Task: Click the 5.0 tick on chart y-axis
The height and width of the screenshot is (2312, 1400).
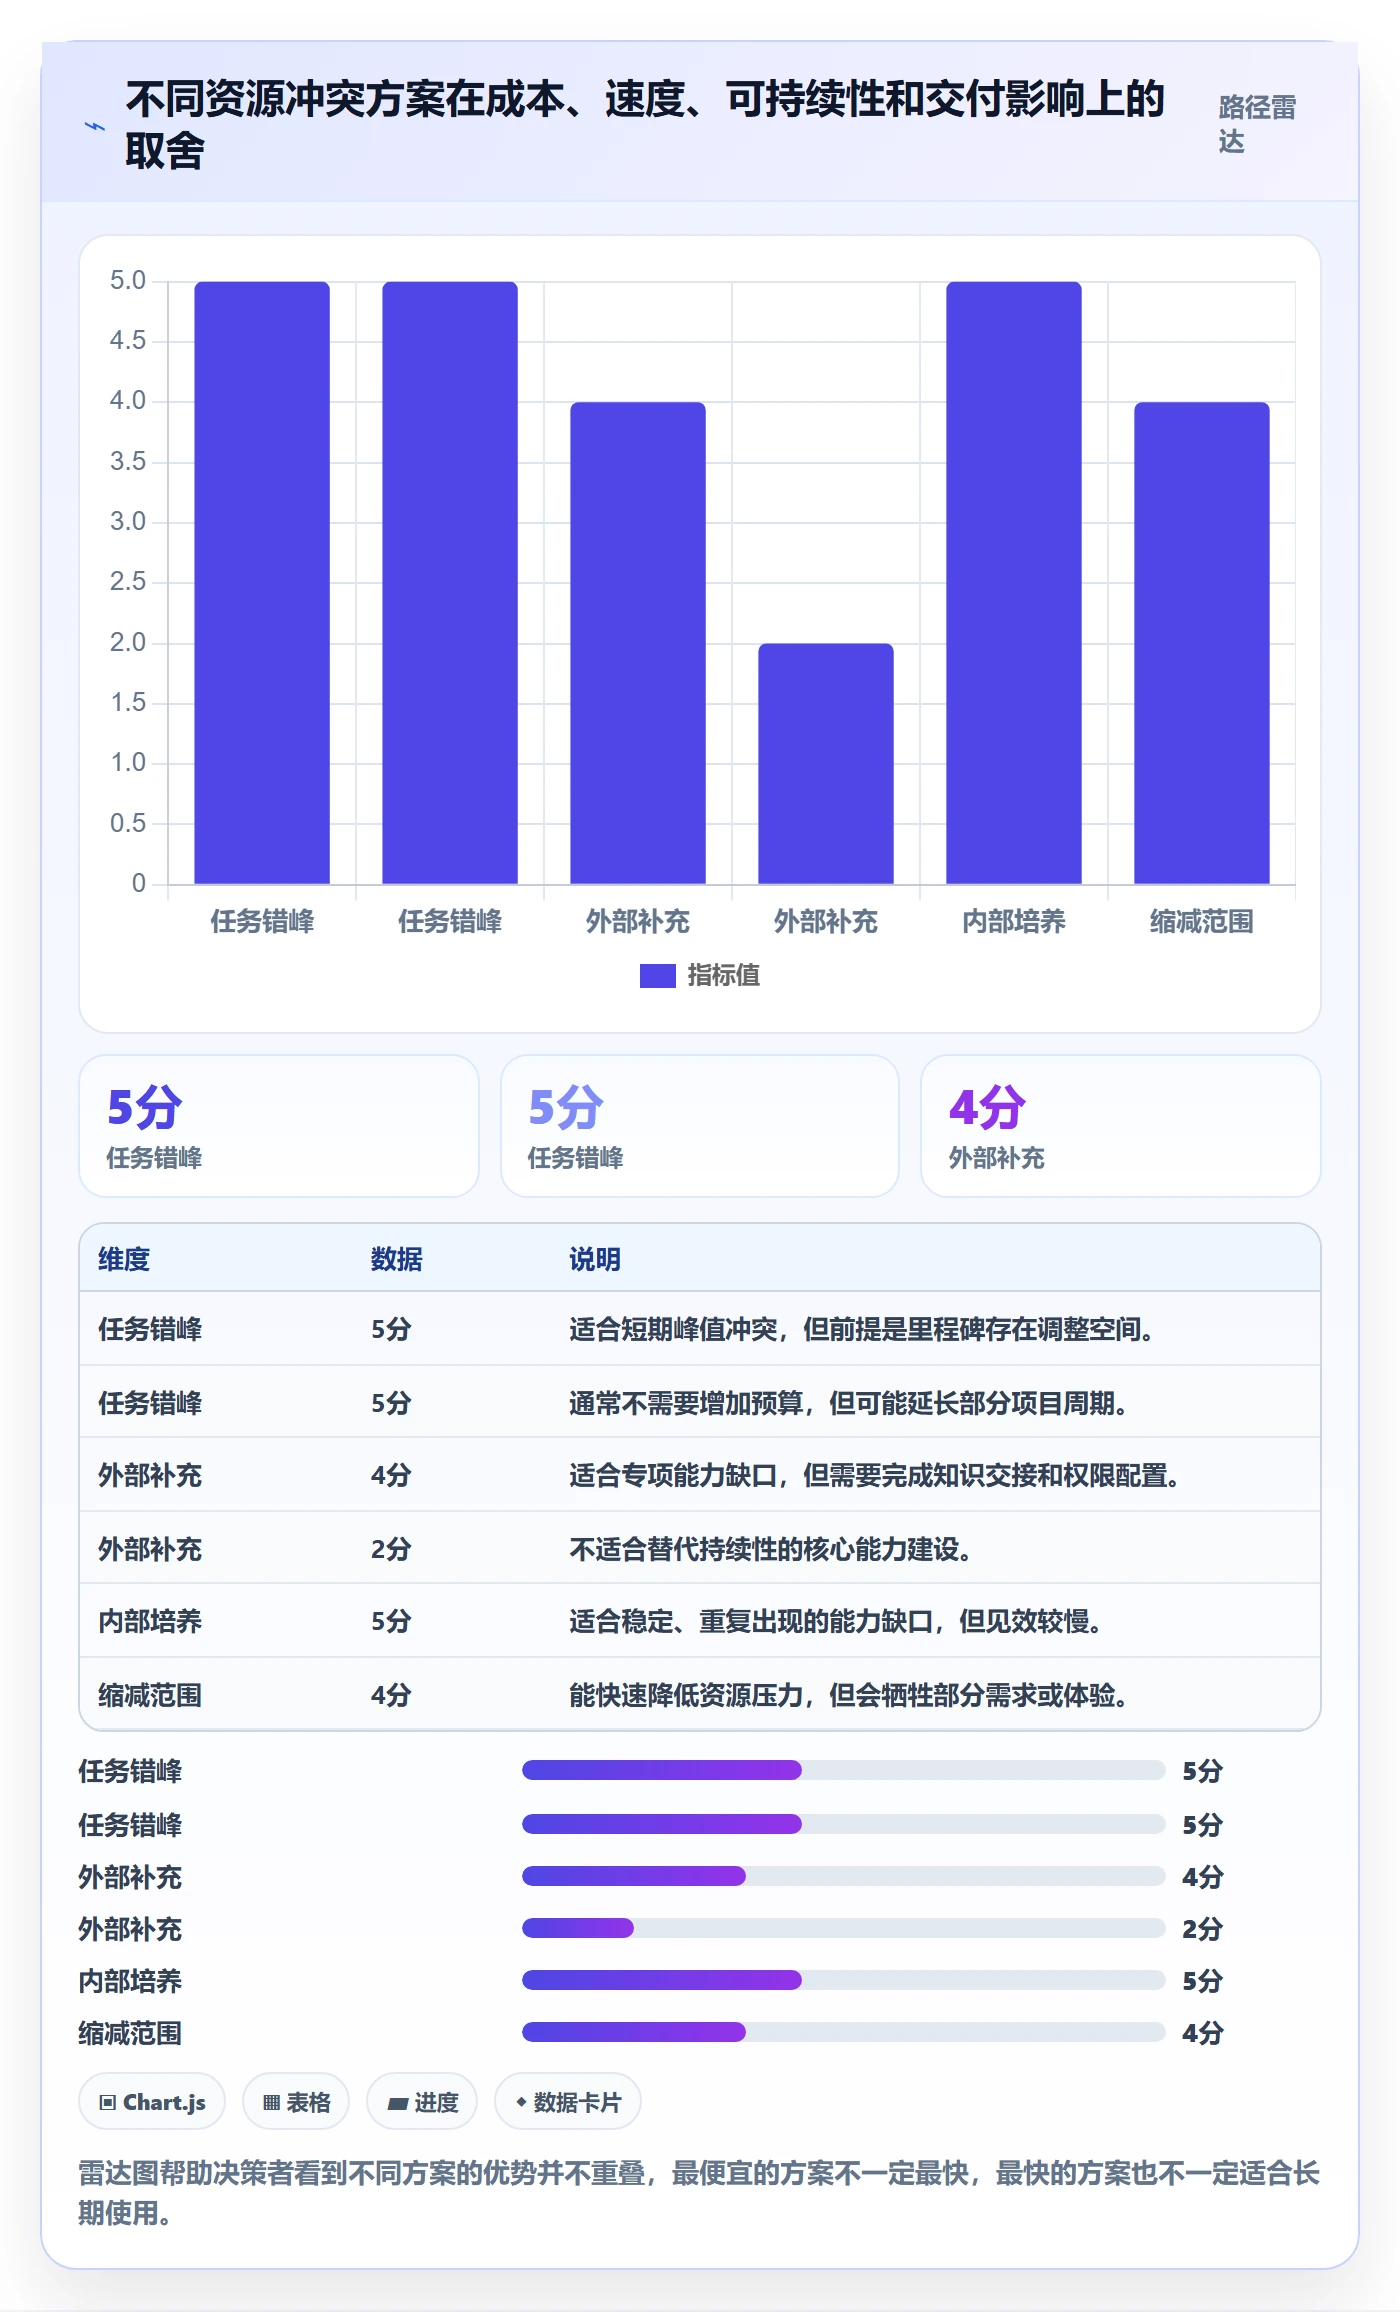Action: (x=128, y=280)
